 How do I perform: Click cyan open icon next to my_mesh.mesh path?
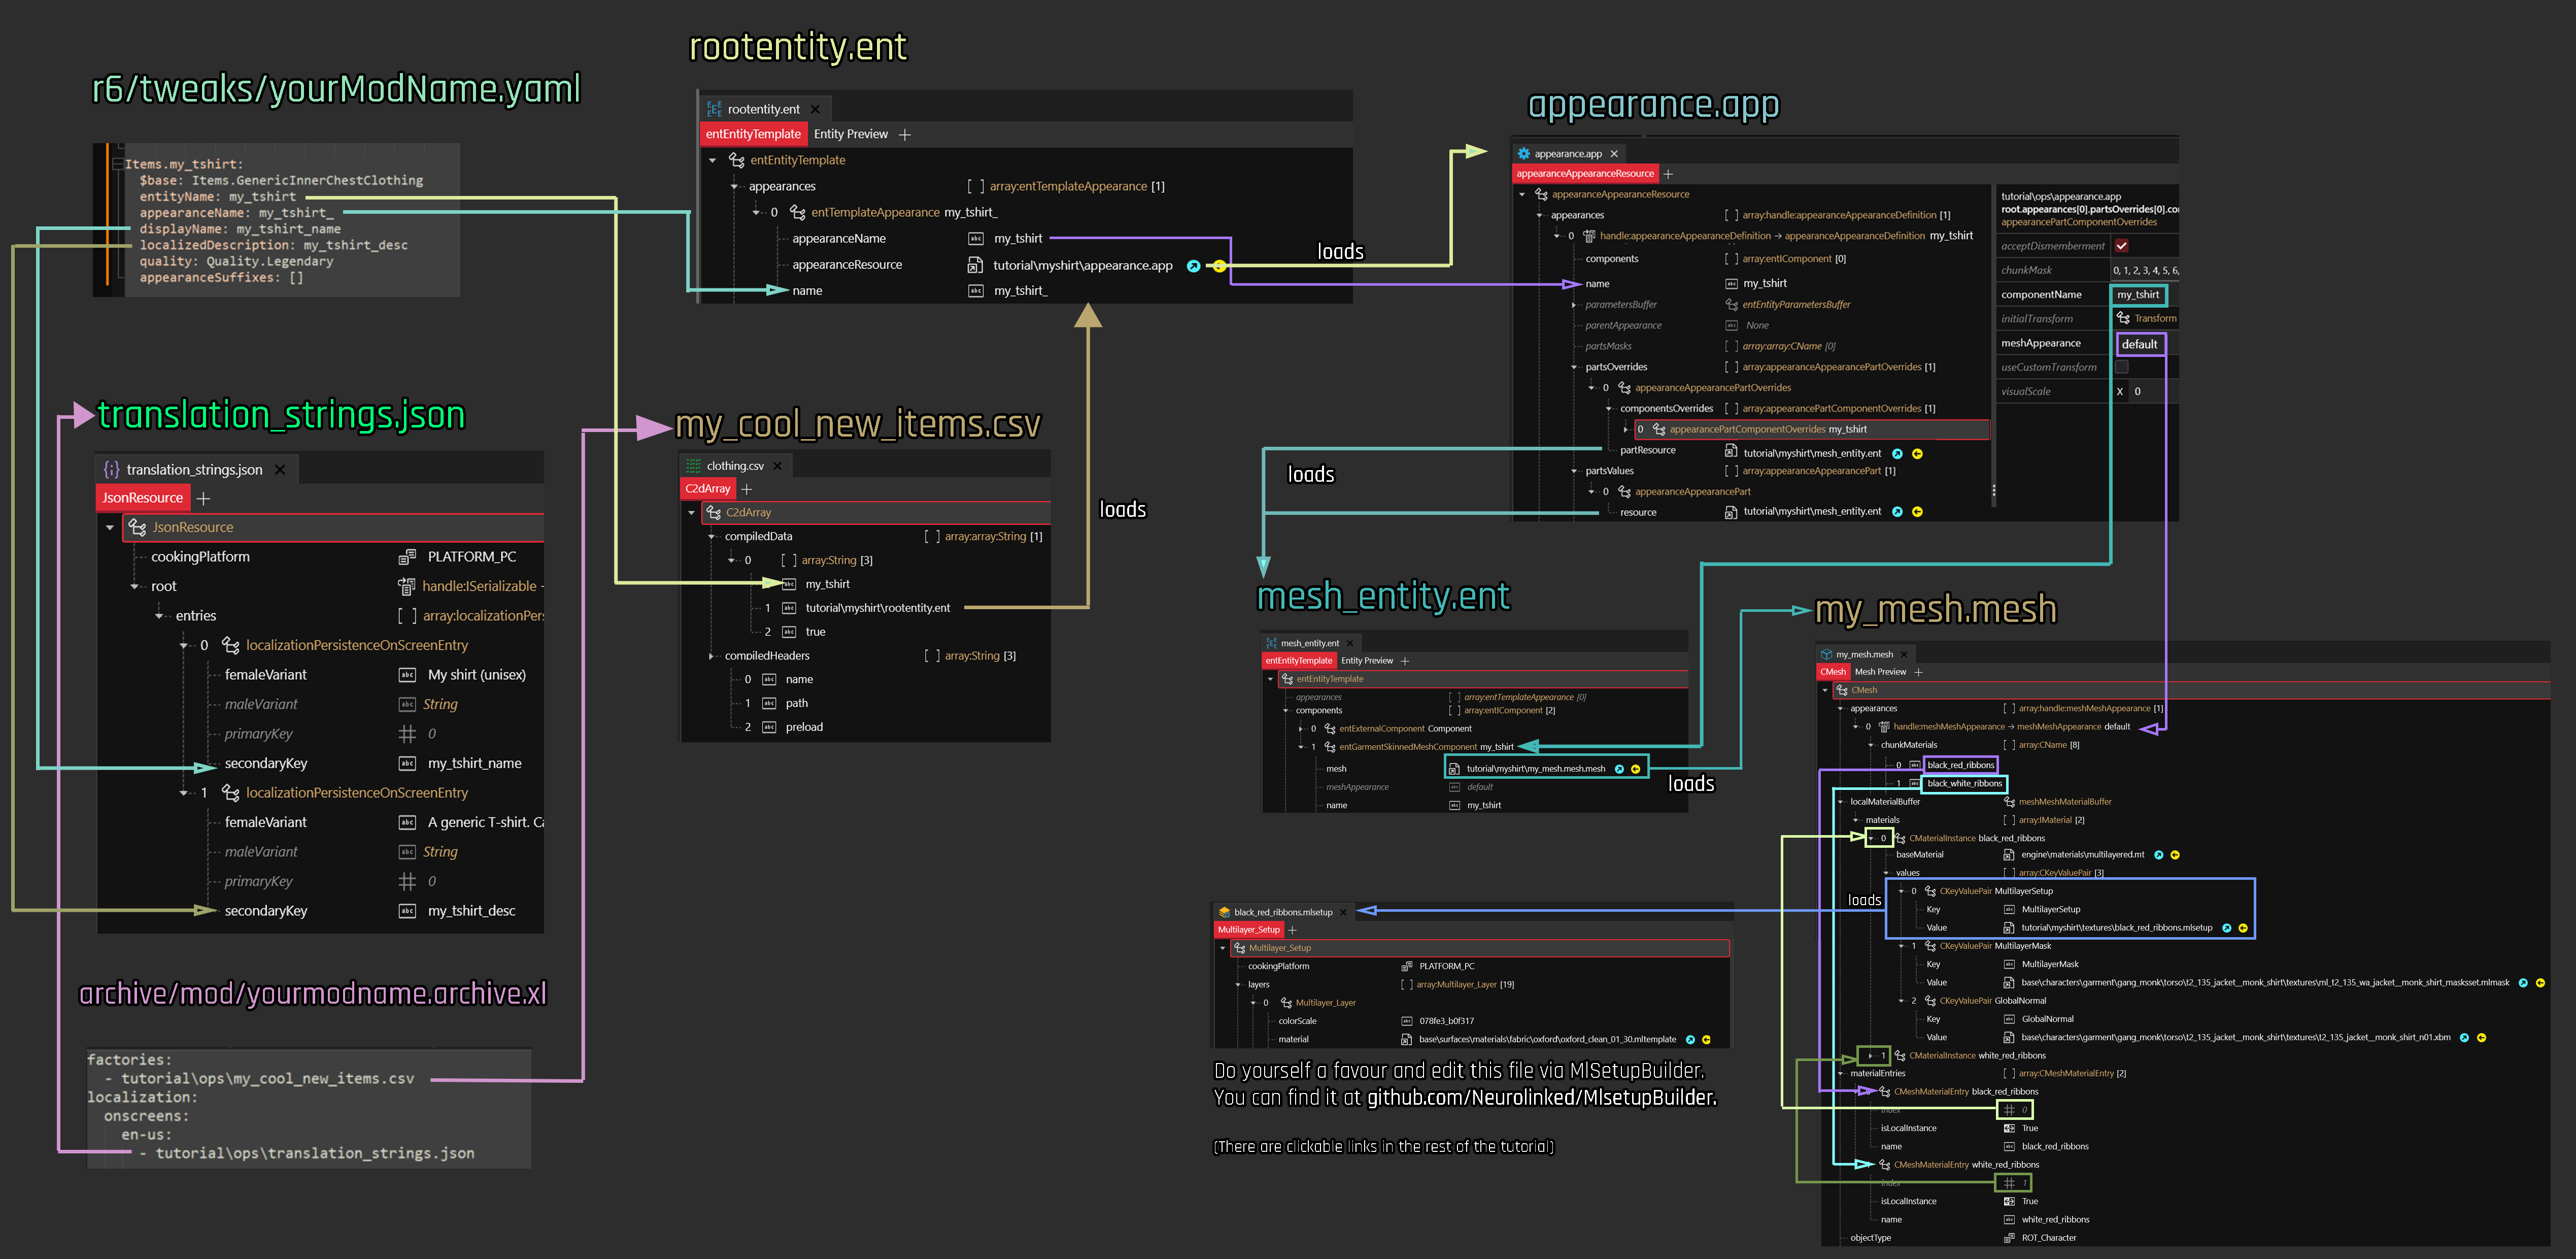1619,769
